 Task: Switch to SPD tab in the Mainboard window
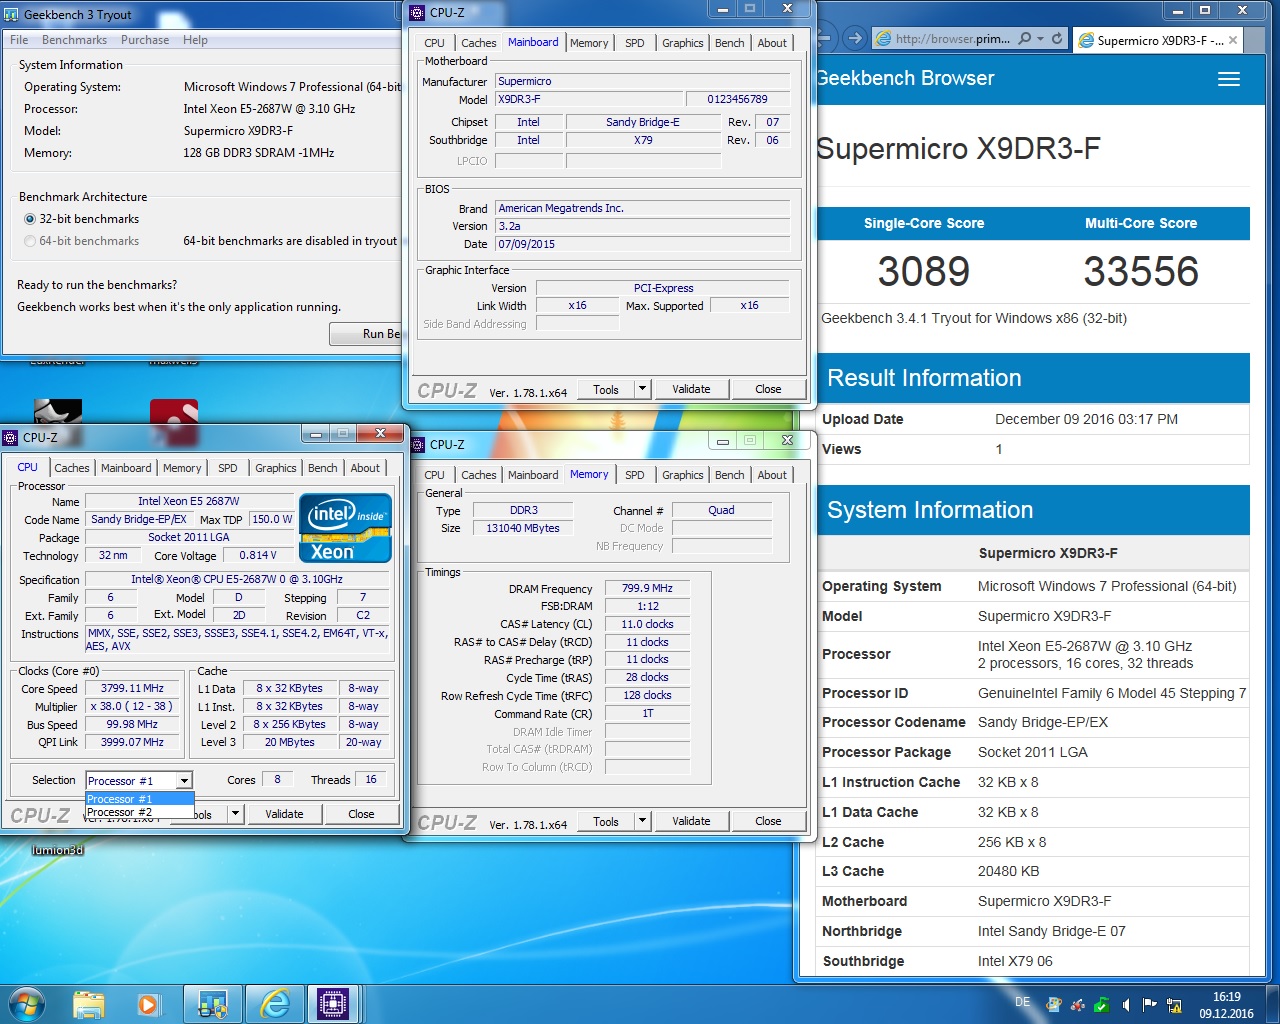[634, 43]
